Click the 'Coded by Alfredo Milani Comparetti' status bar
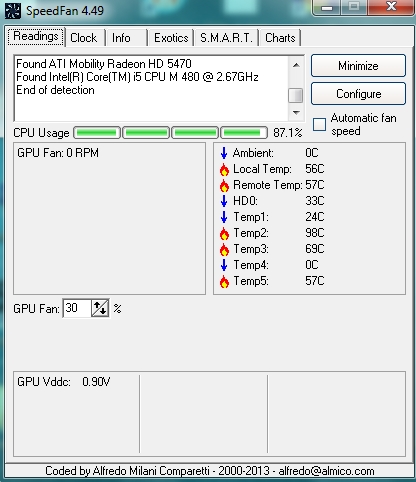 tap(210, 471)
